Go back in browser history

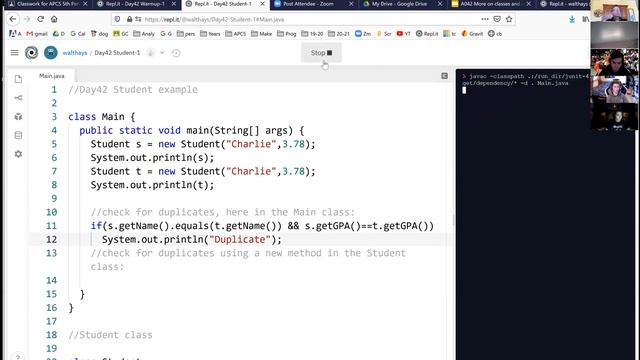[13, 19]
